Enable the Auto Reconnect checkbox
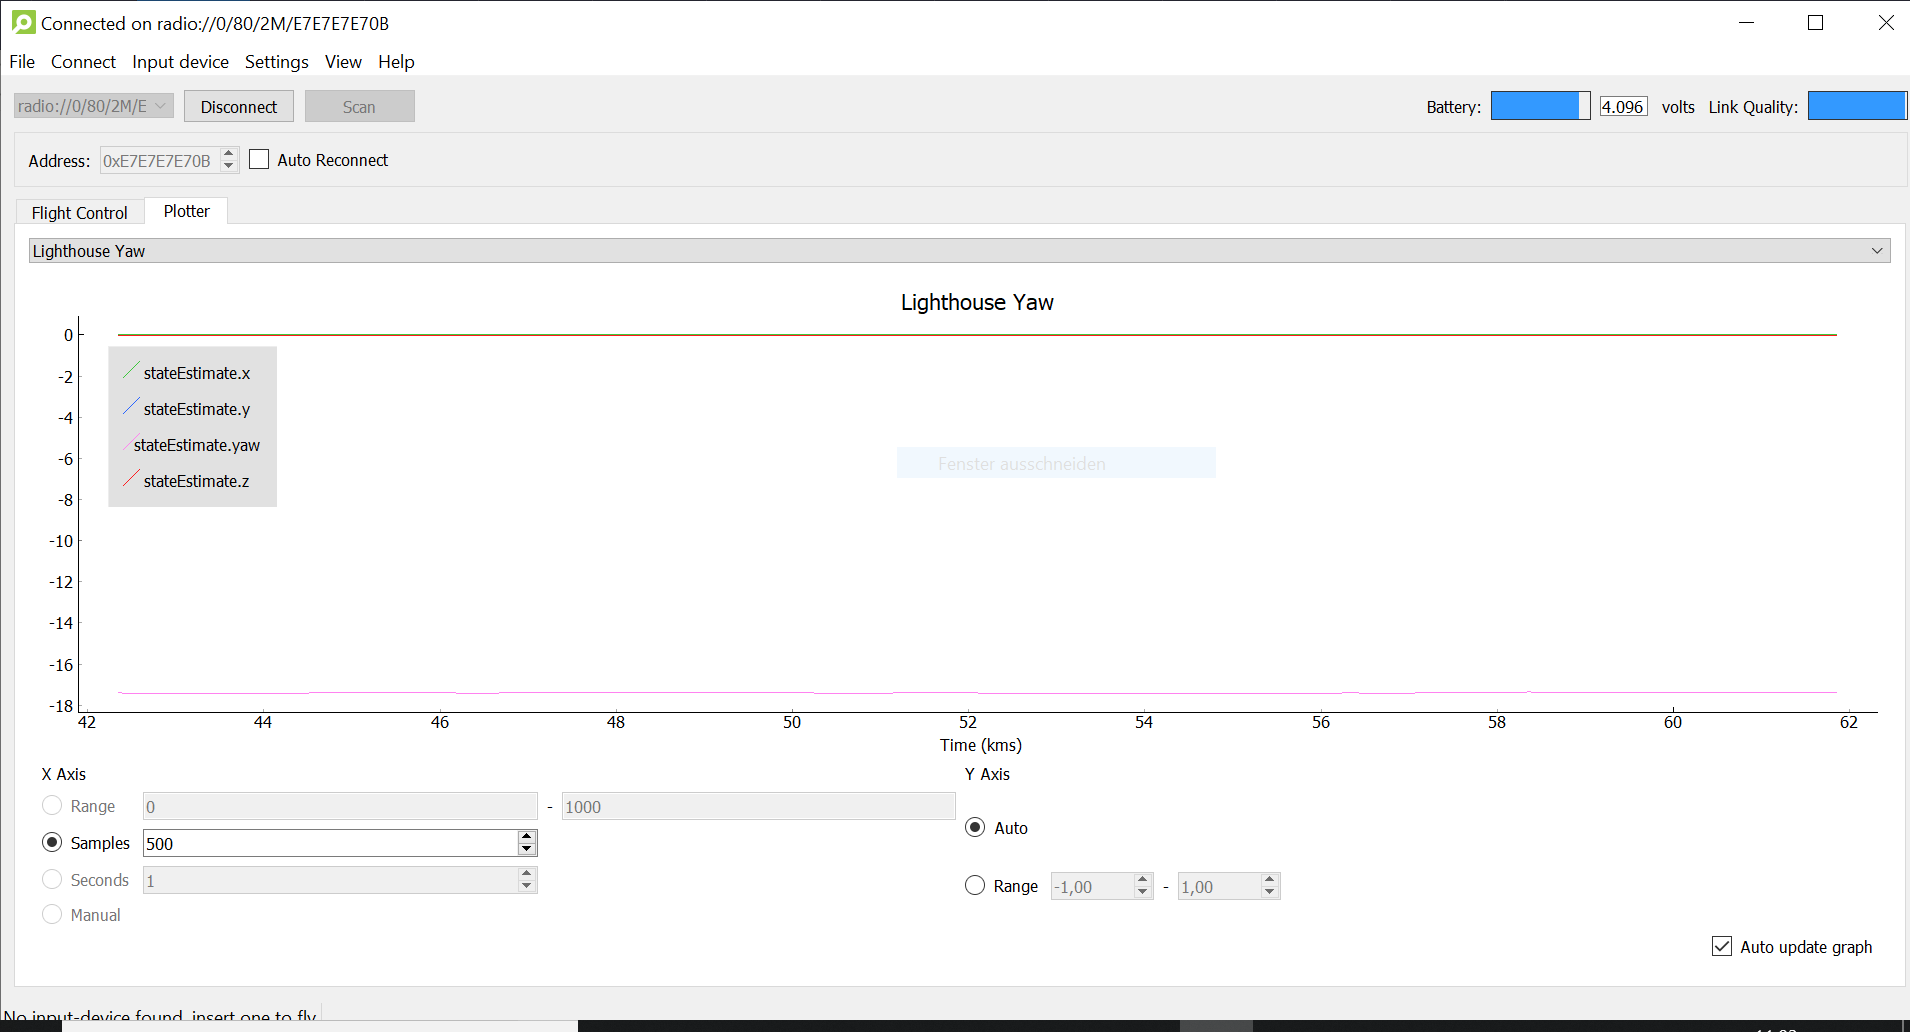The image size is (1910, 1032). [260, 160]
